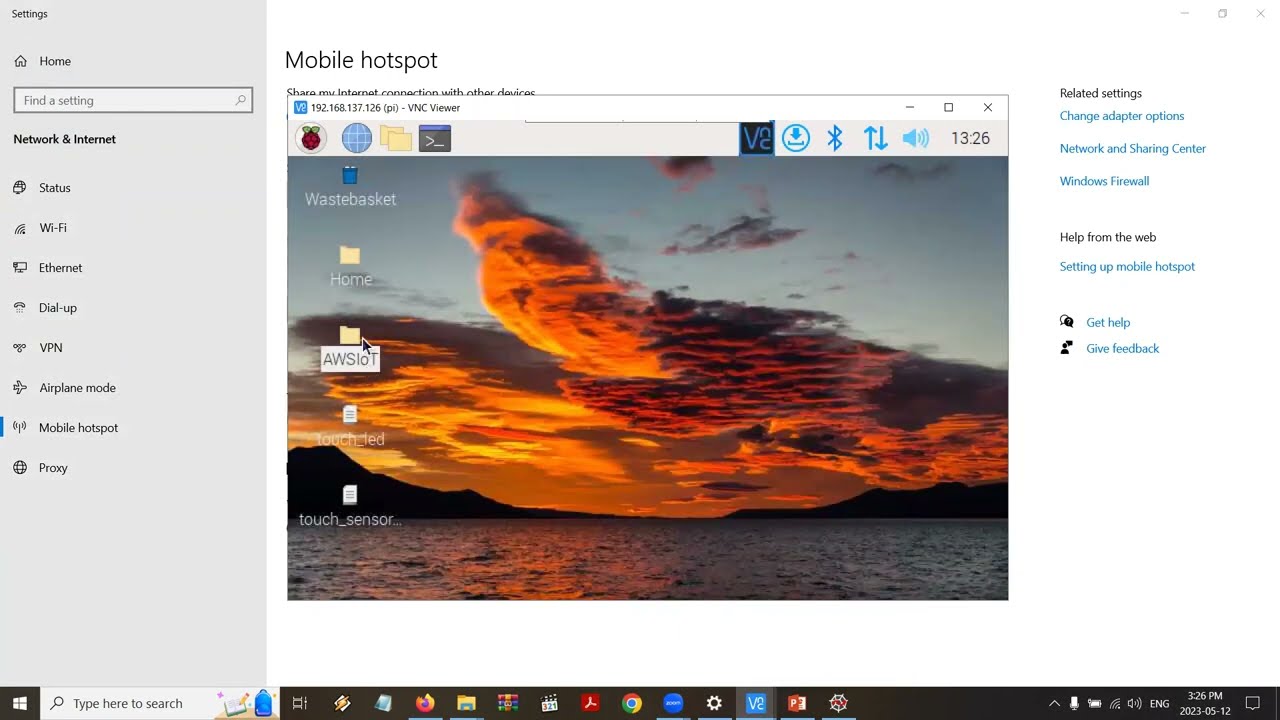Viewport: 1280px width, 720px height.
Task: Select the touch_led file on the desktop
Action: point(350,427)
